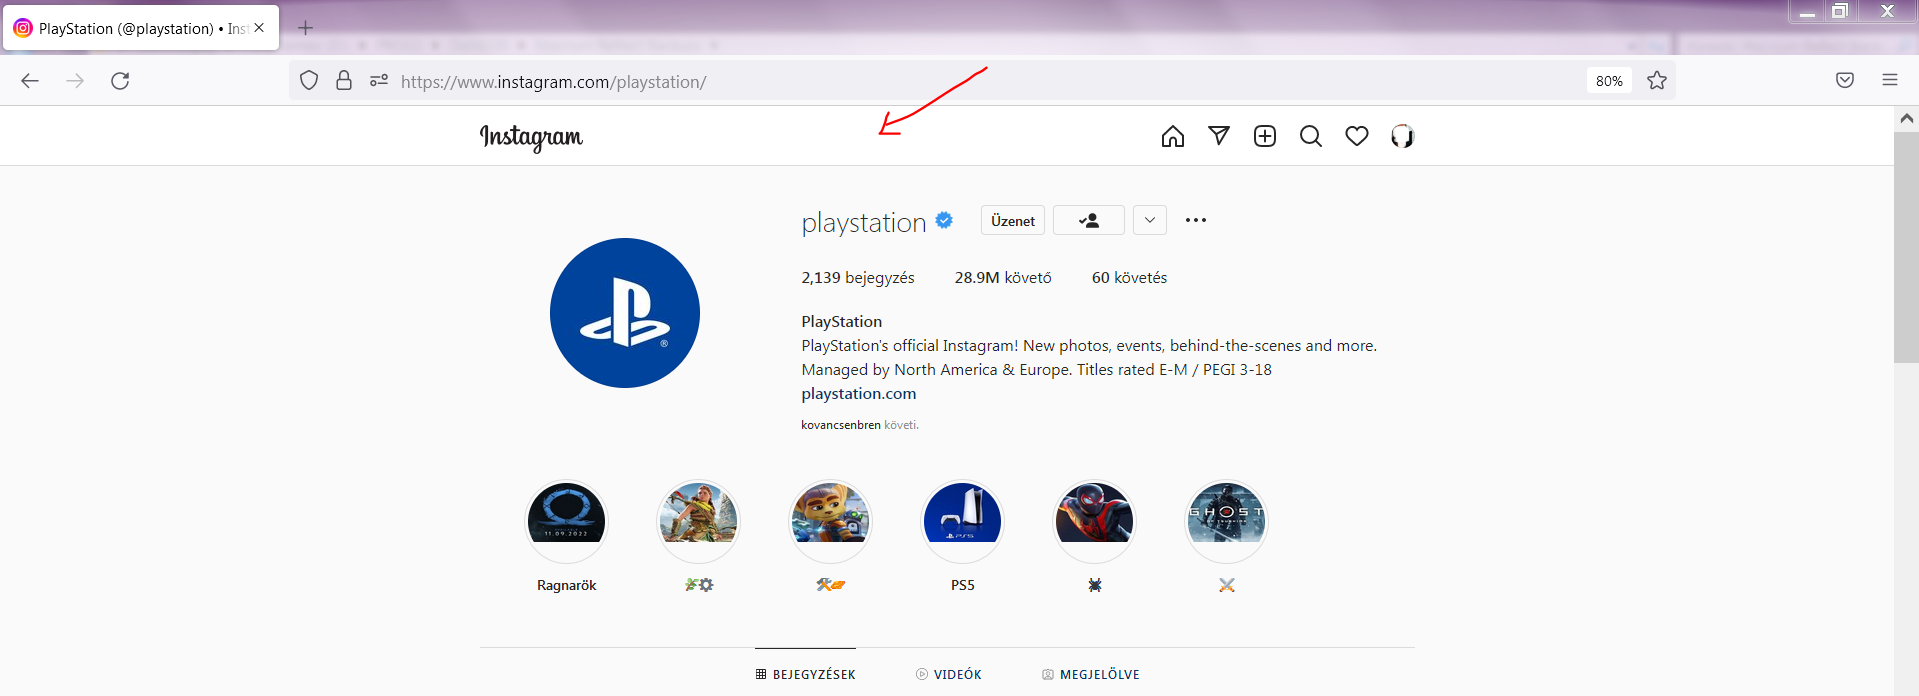Open PlayStation profile picture
The width and height of the screenshot is (1919, 696).
coord(625,313)
